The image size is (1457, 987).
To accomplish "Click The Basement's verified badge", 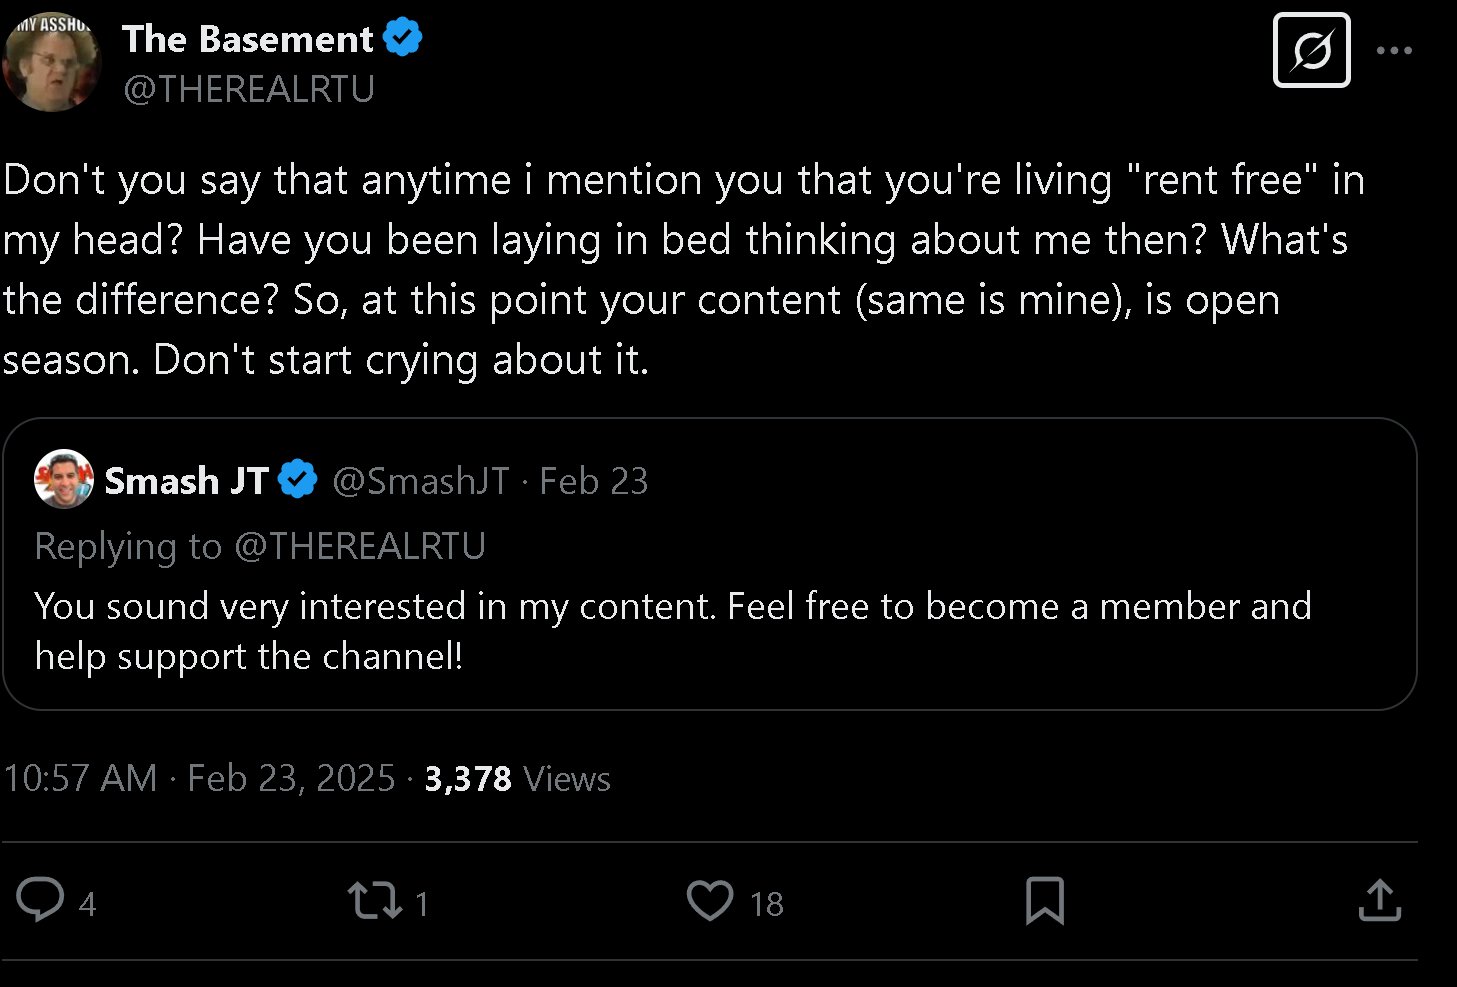I will (403, 38).
